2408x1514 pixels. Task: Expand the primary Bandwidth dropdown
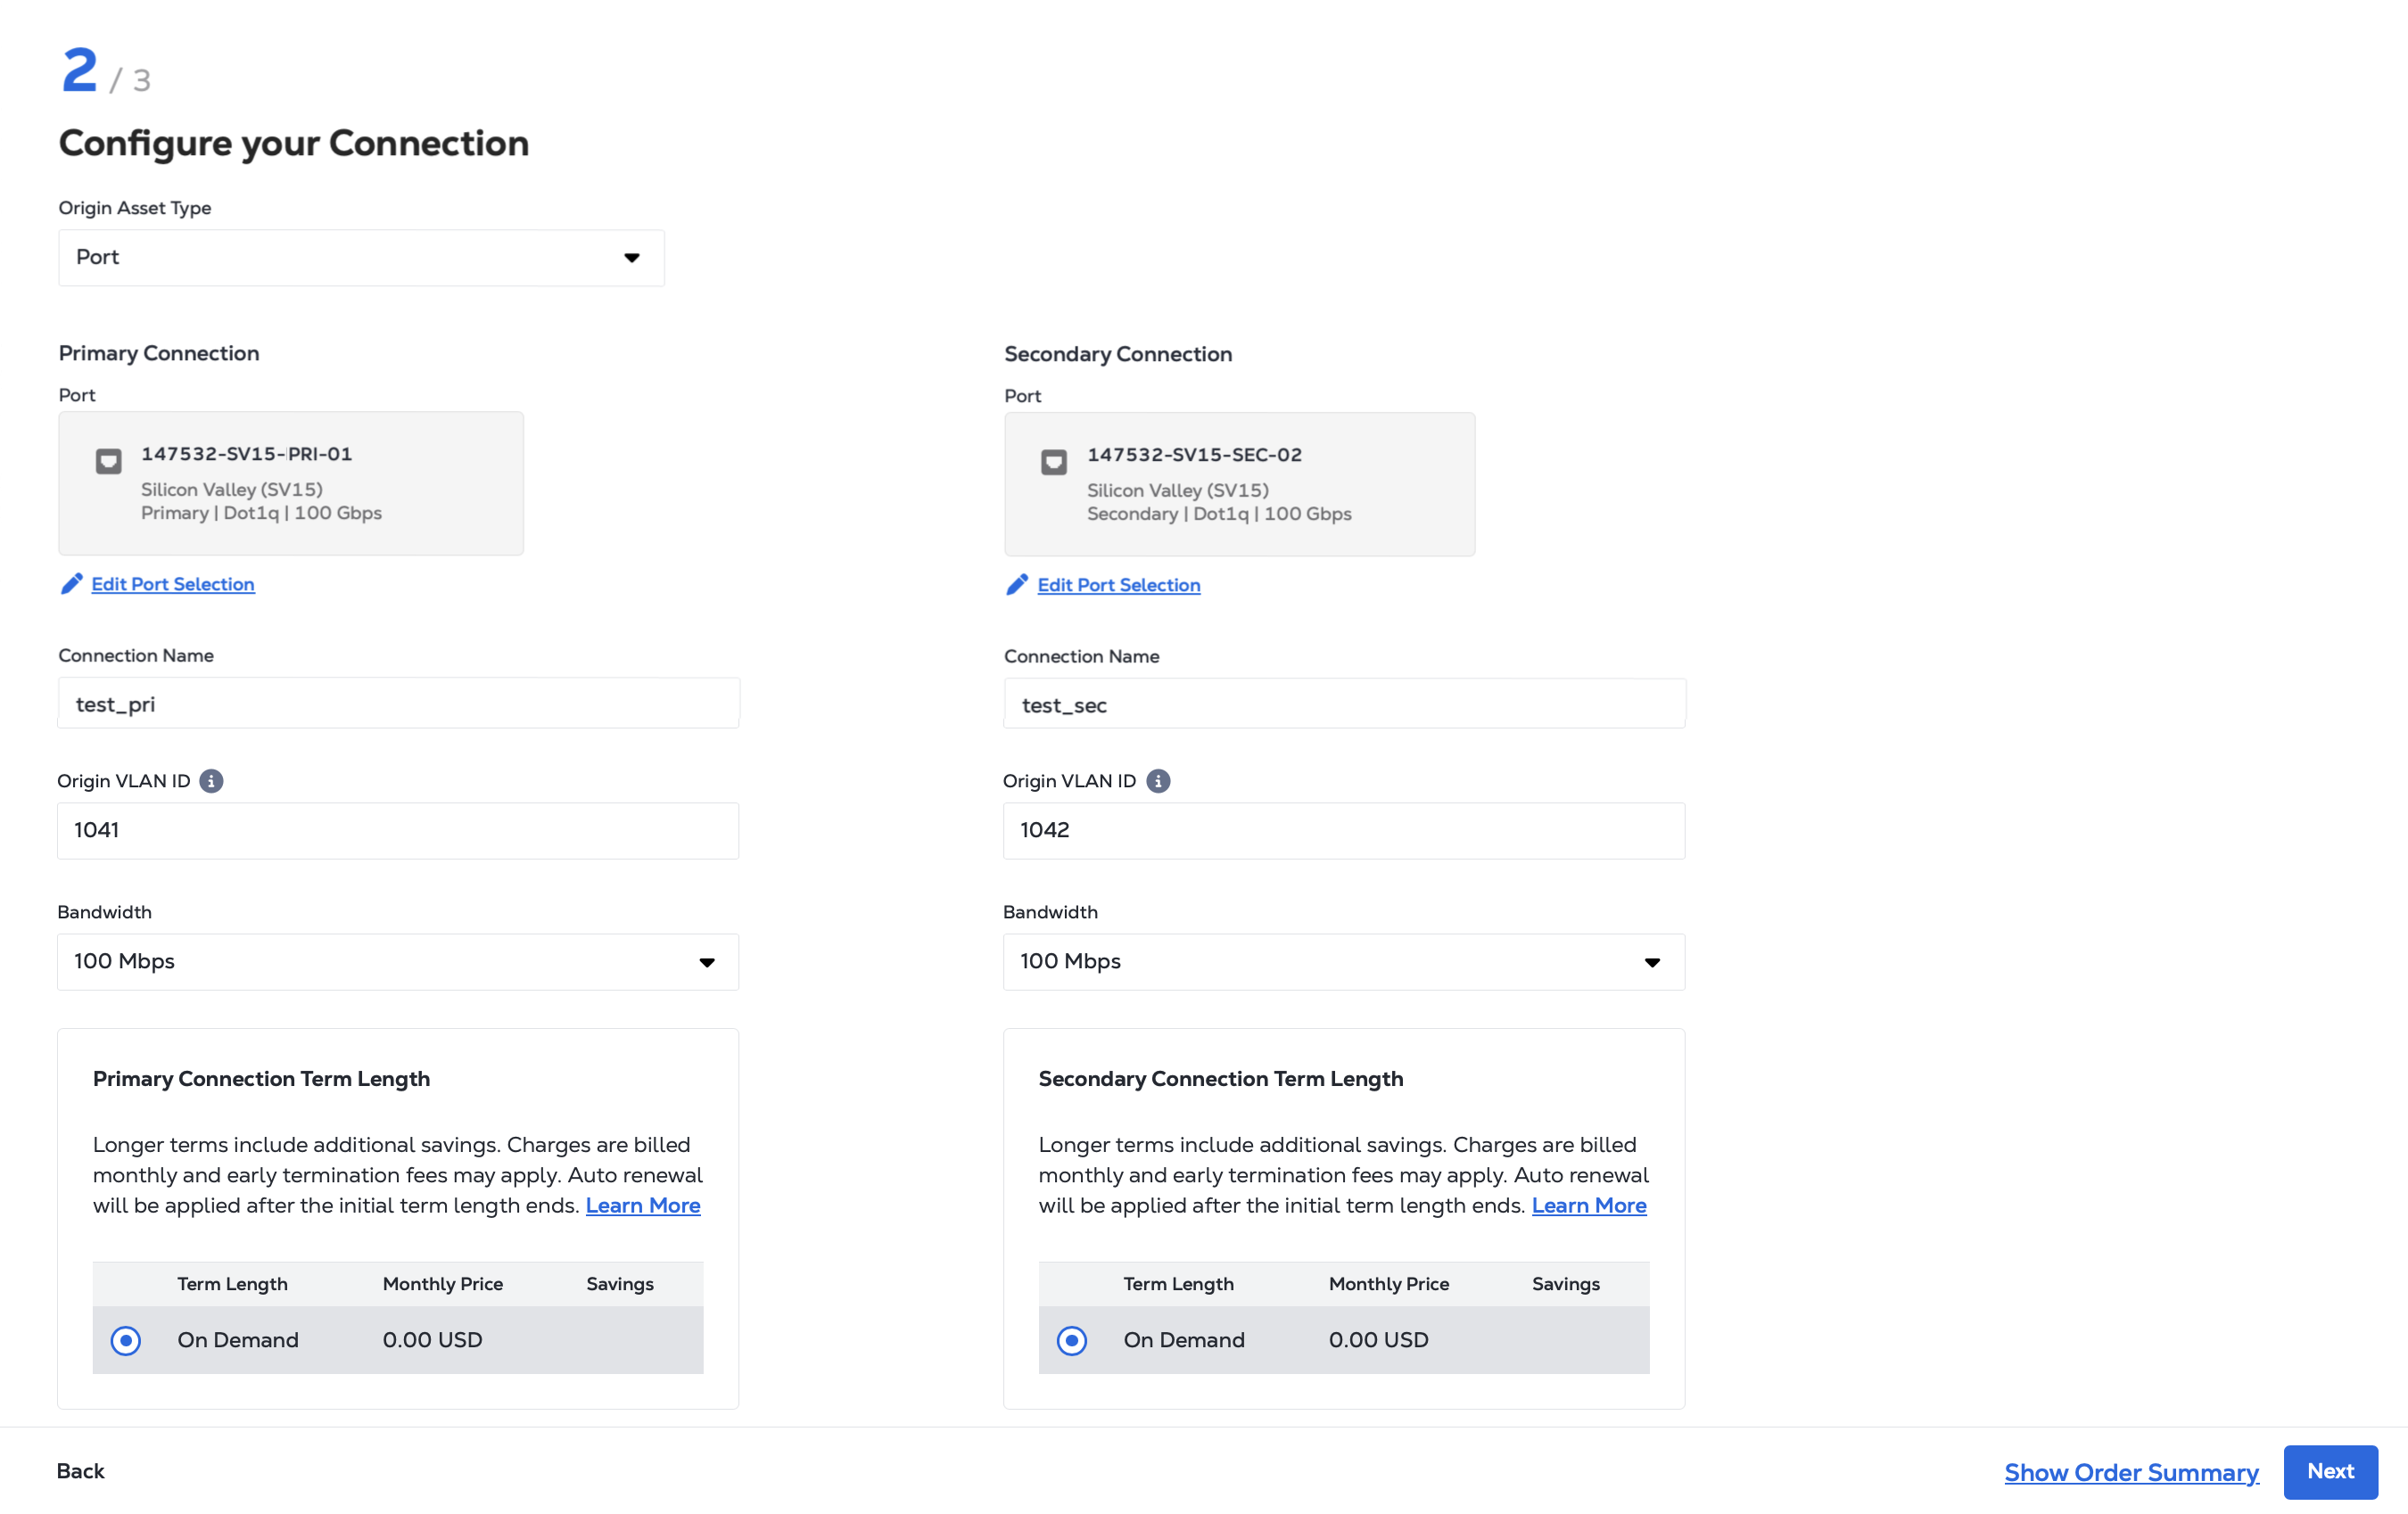tap(397, 962)
